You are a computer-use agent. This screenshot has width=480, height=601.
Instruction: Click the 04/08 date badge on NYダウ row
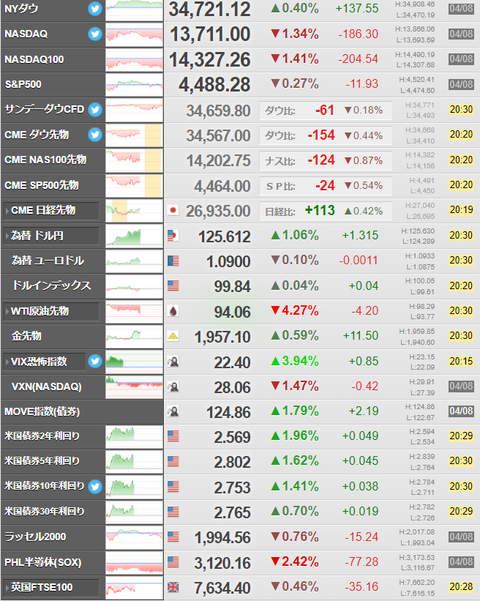click(x=461, y=8)
